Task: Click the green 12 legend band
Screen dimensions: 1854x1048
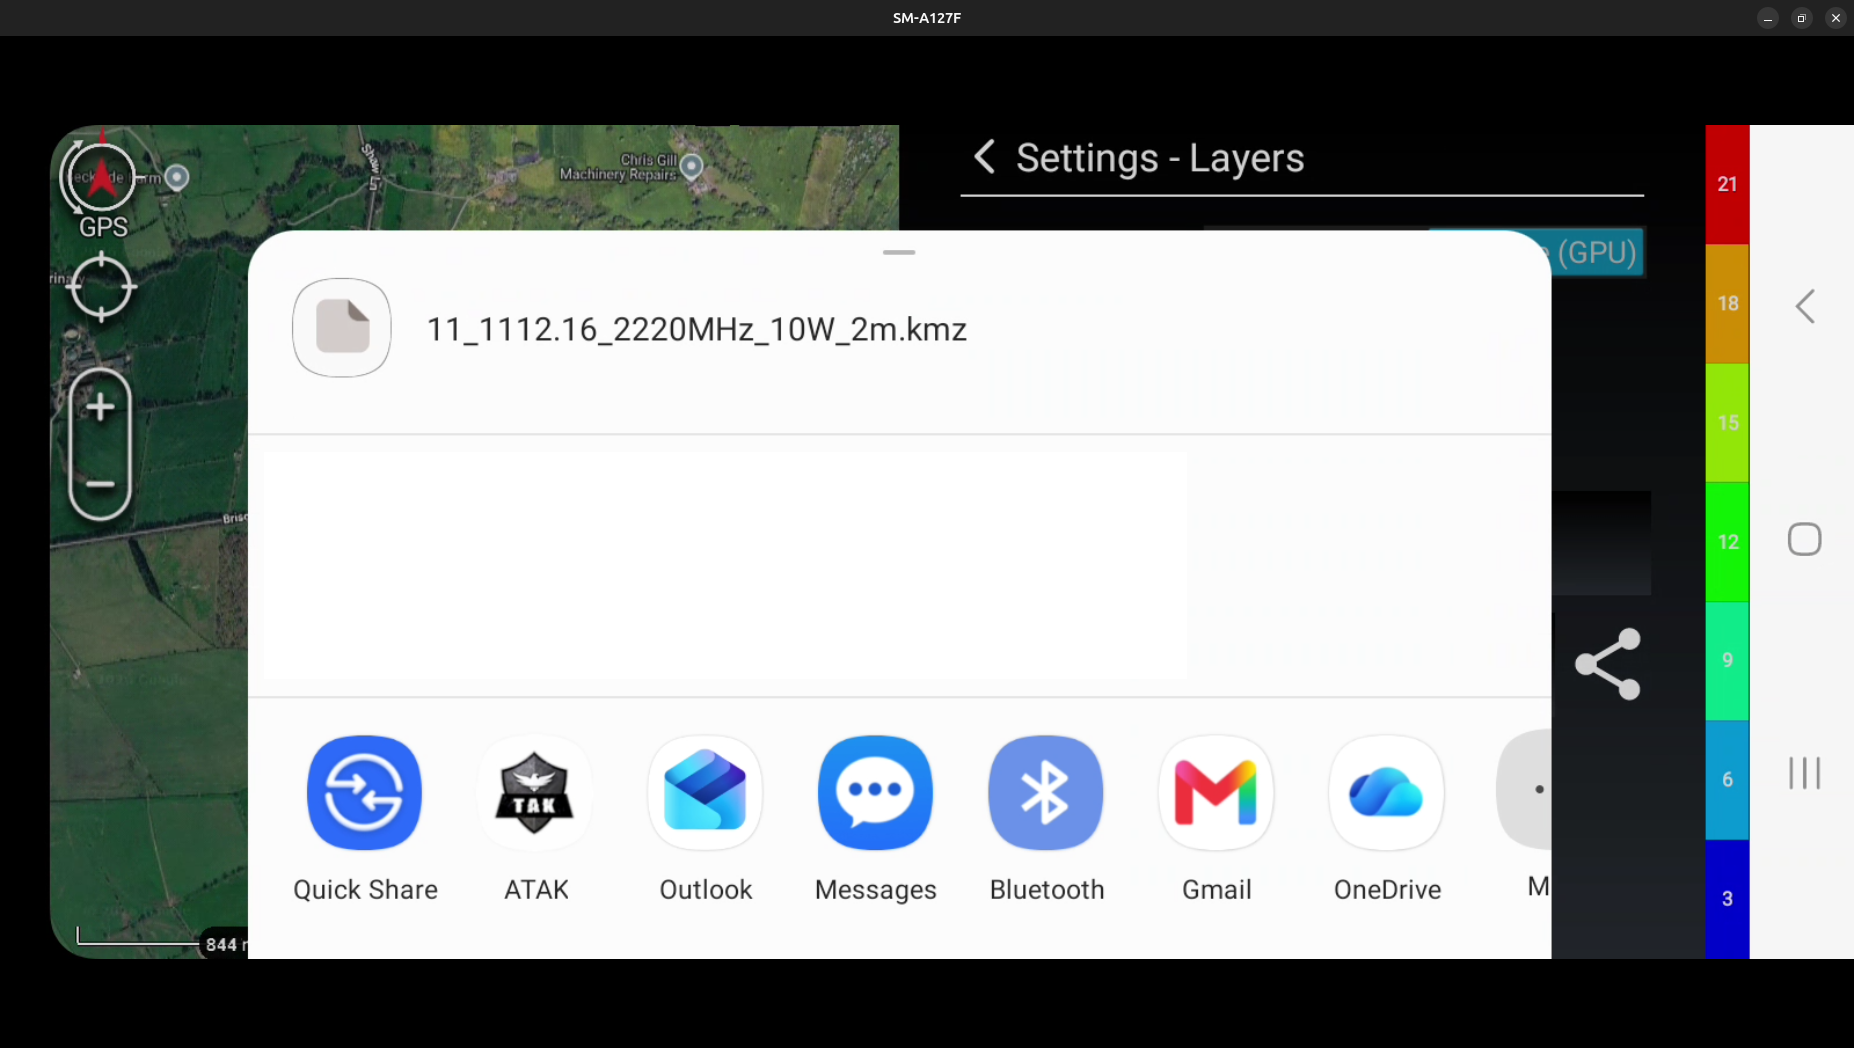Action: (1727, 541)
